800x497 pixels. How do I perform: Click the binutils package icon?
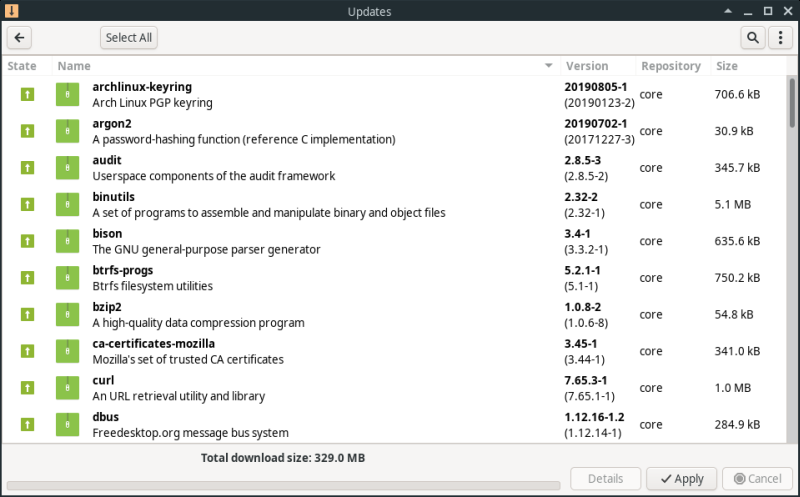click(x=67, y=204)
